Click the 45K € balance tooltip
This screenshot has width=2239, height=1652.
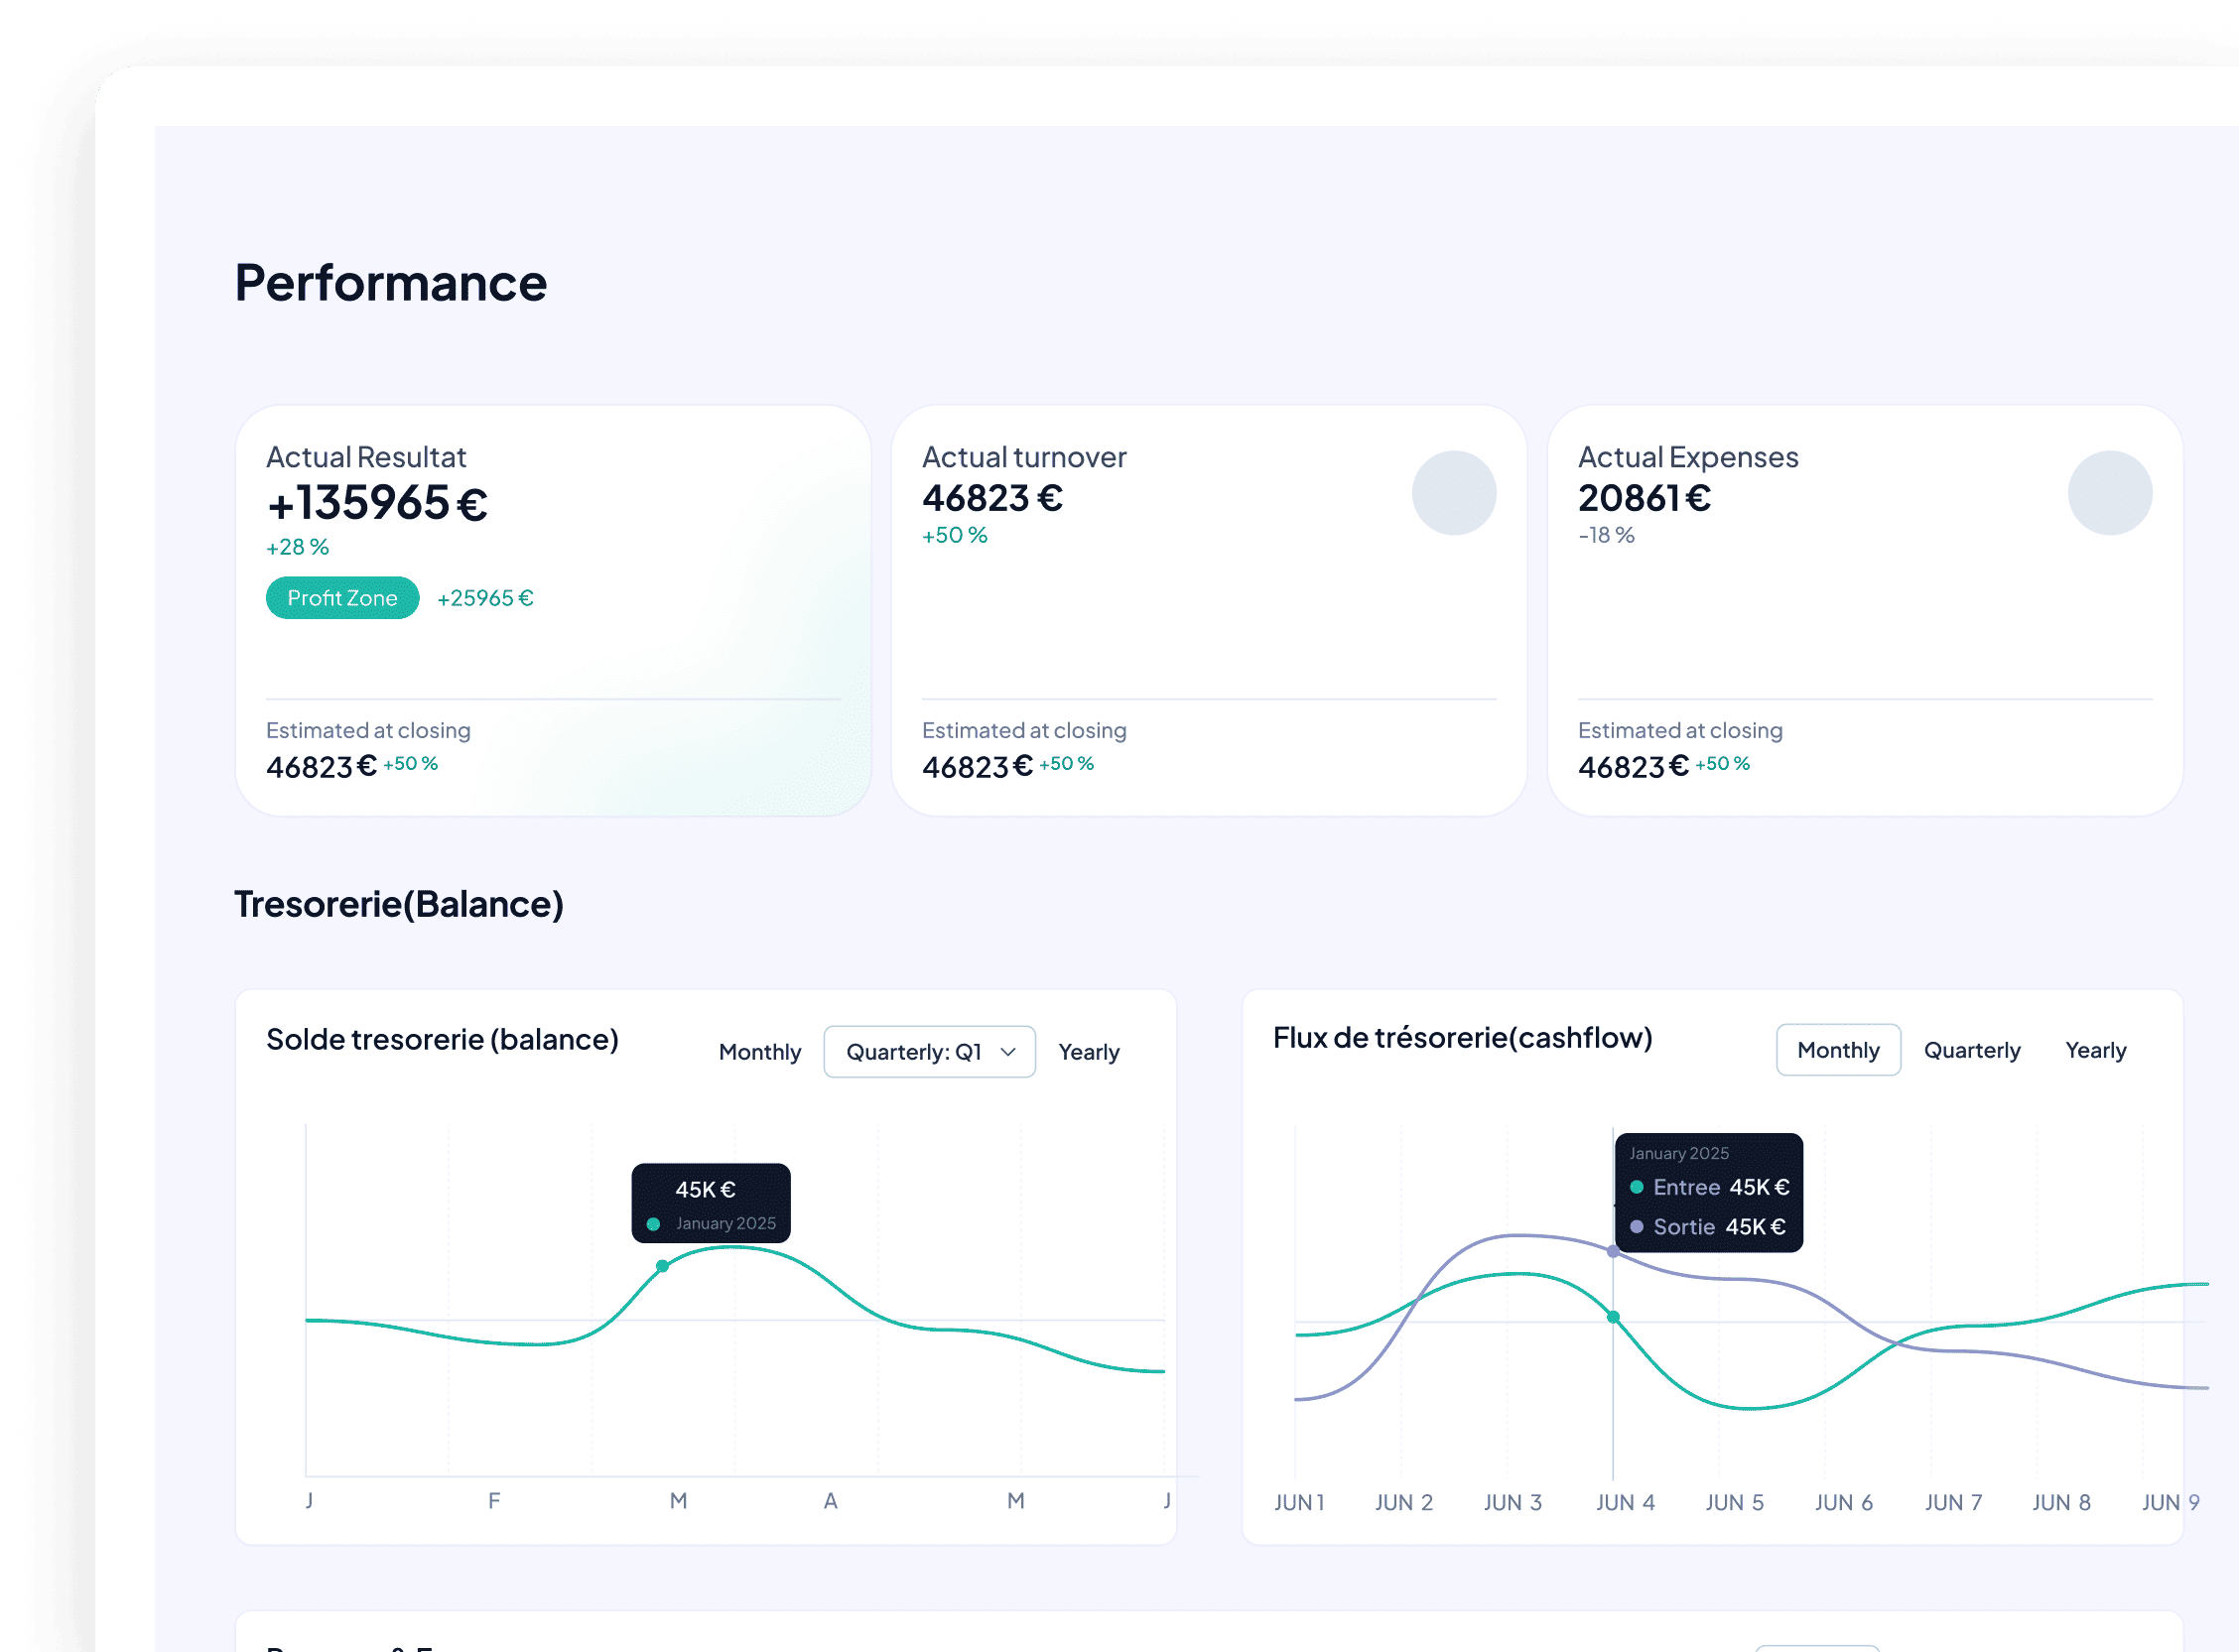[x=710, y=1203]
